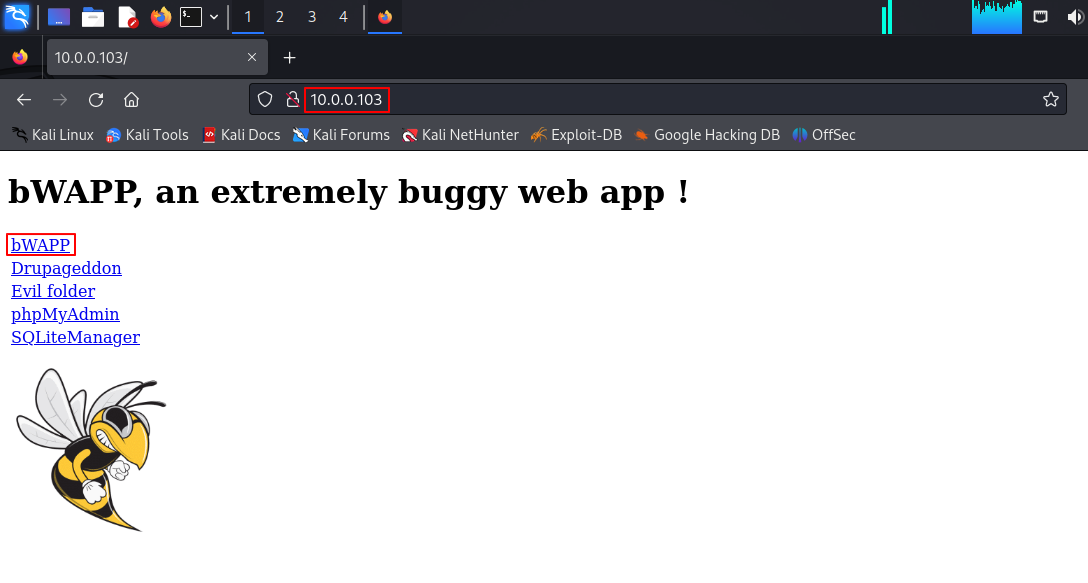Viewport: 1088px width, 583px height.
Task: Go forward one page
Action: click(60, 100)
